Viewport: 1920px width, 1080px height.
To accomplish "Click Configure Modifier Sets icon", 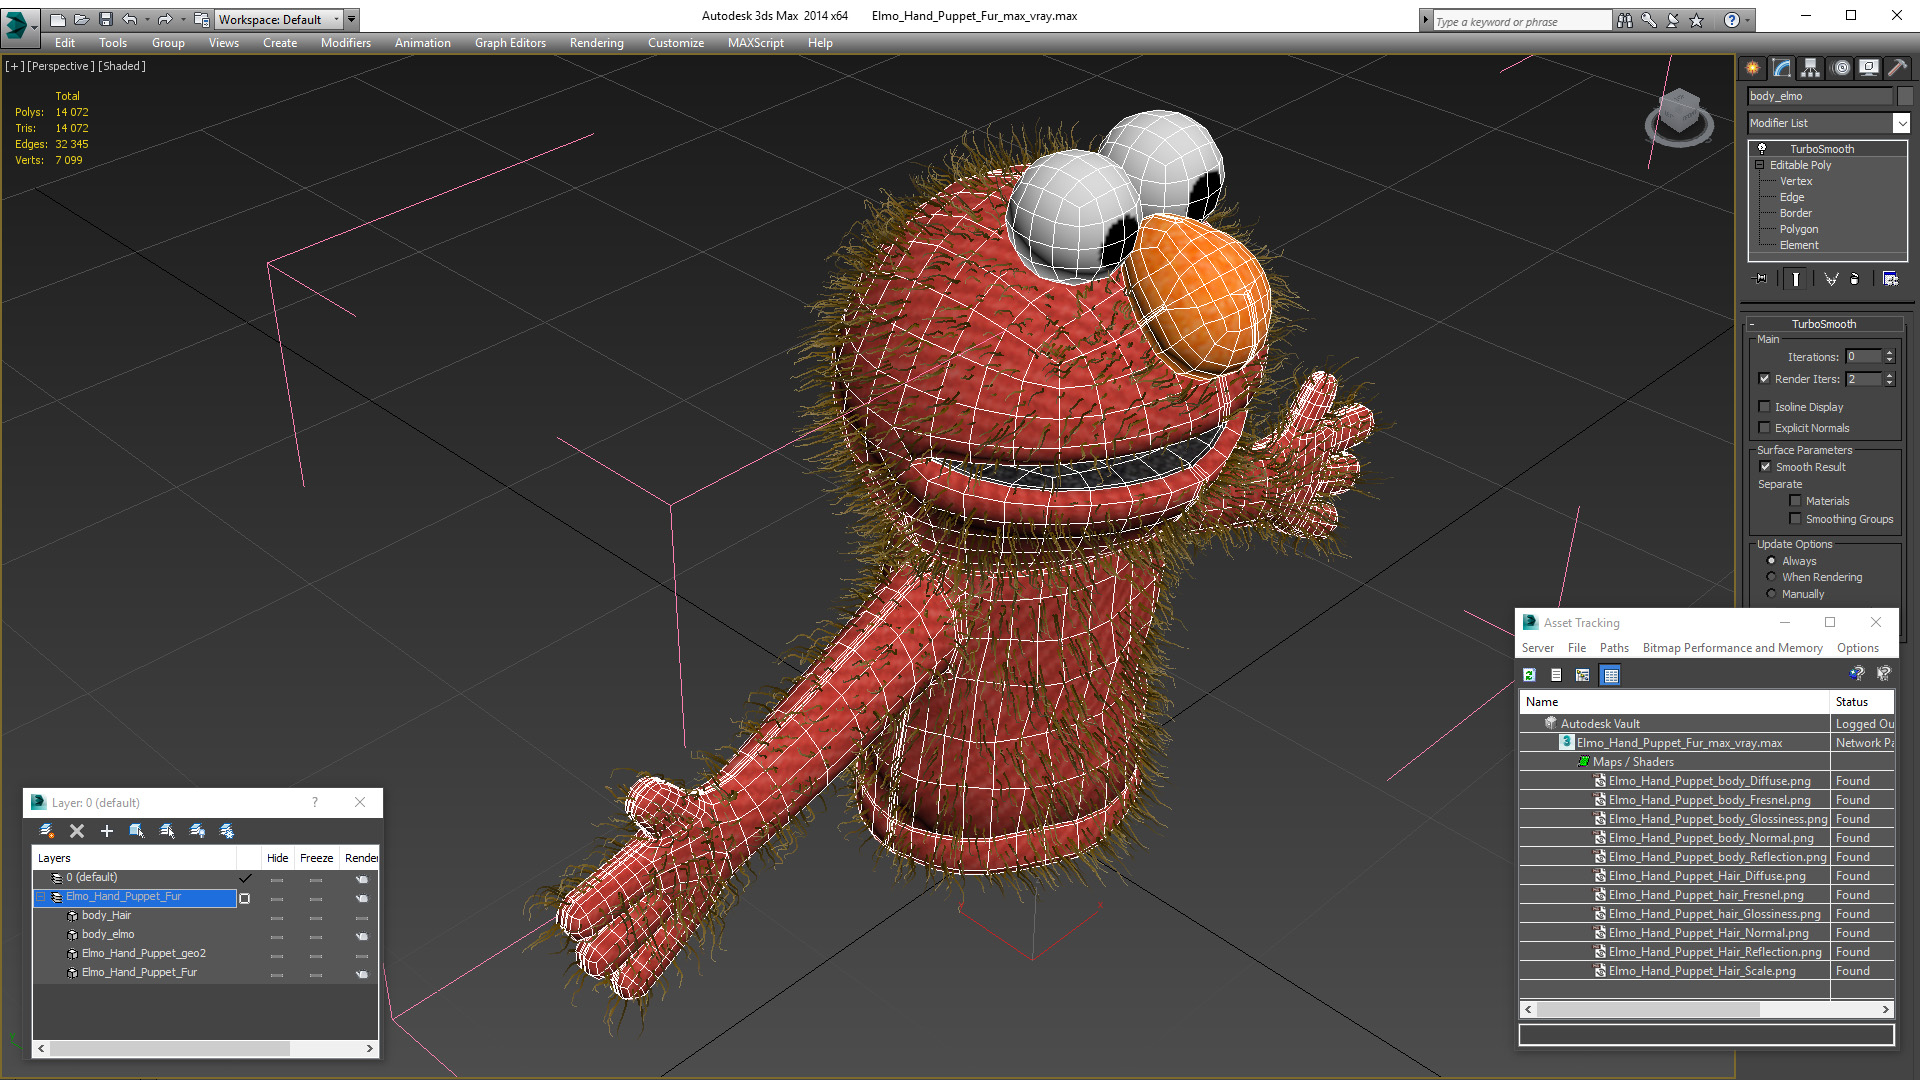I will [1890, 279].
